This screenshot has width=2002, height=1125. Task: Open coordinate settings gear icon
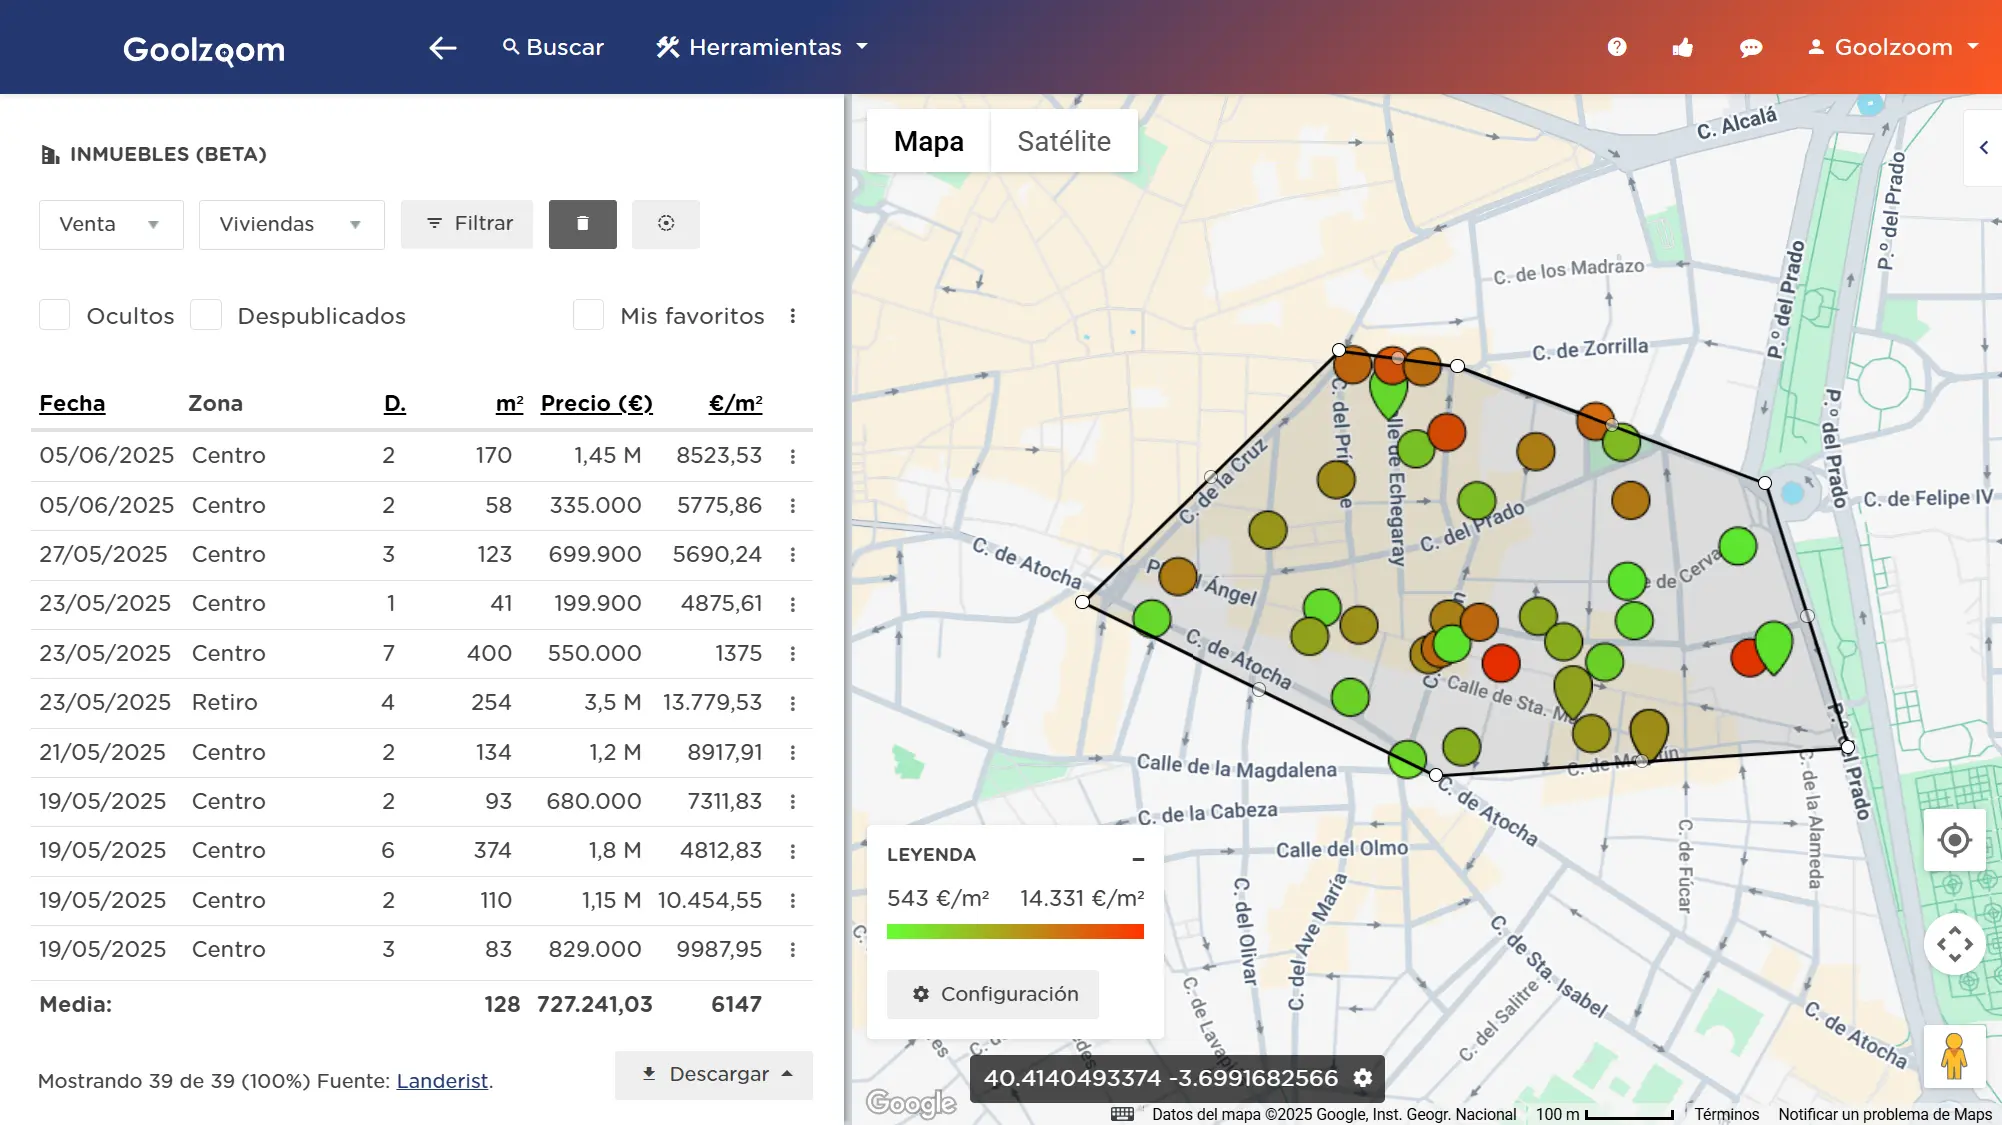point(1363,1078)
